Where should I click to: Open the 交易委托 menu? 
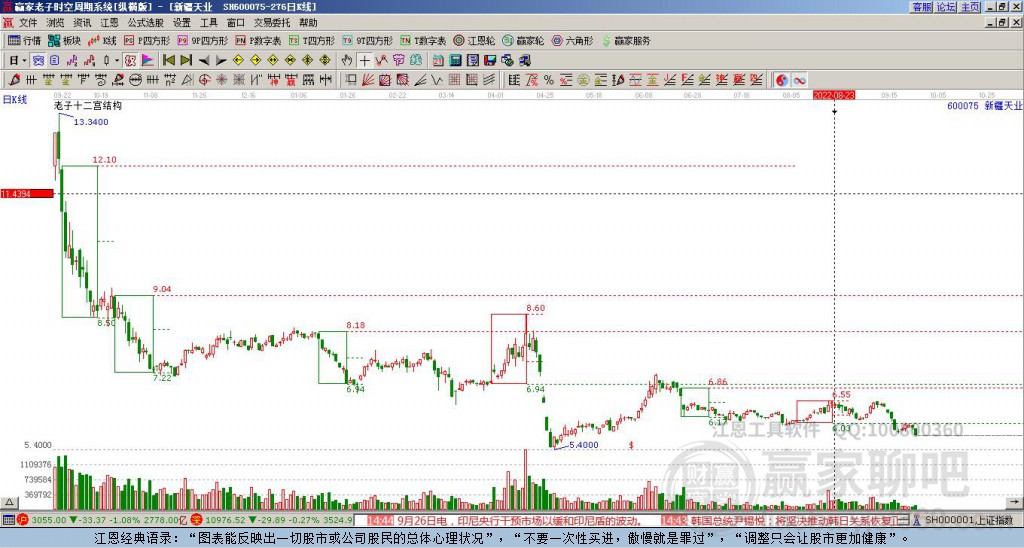click(x=272, y=23)
